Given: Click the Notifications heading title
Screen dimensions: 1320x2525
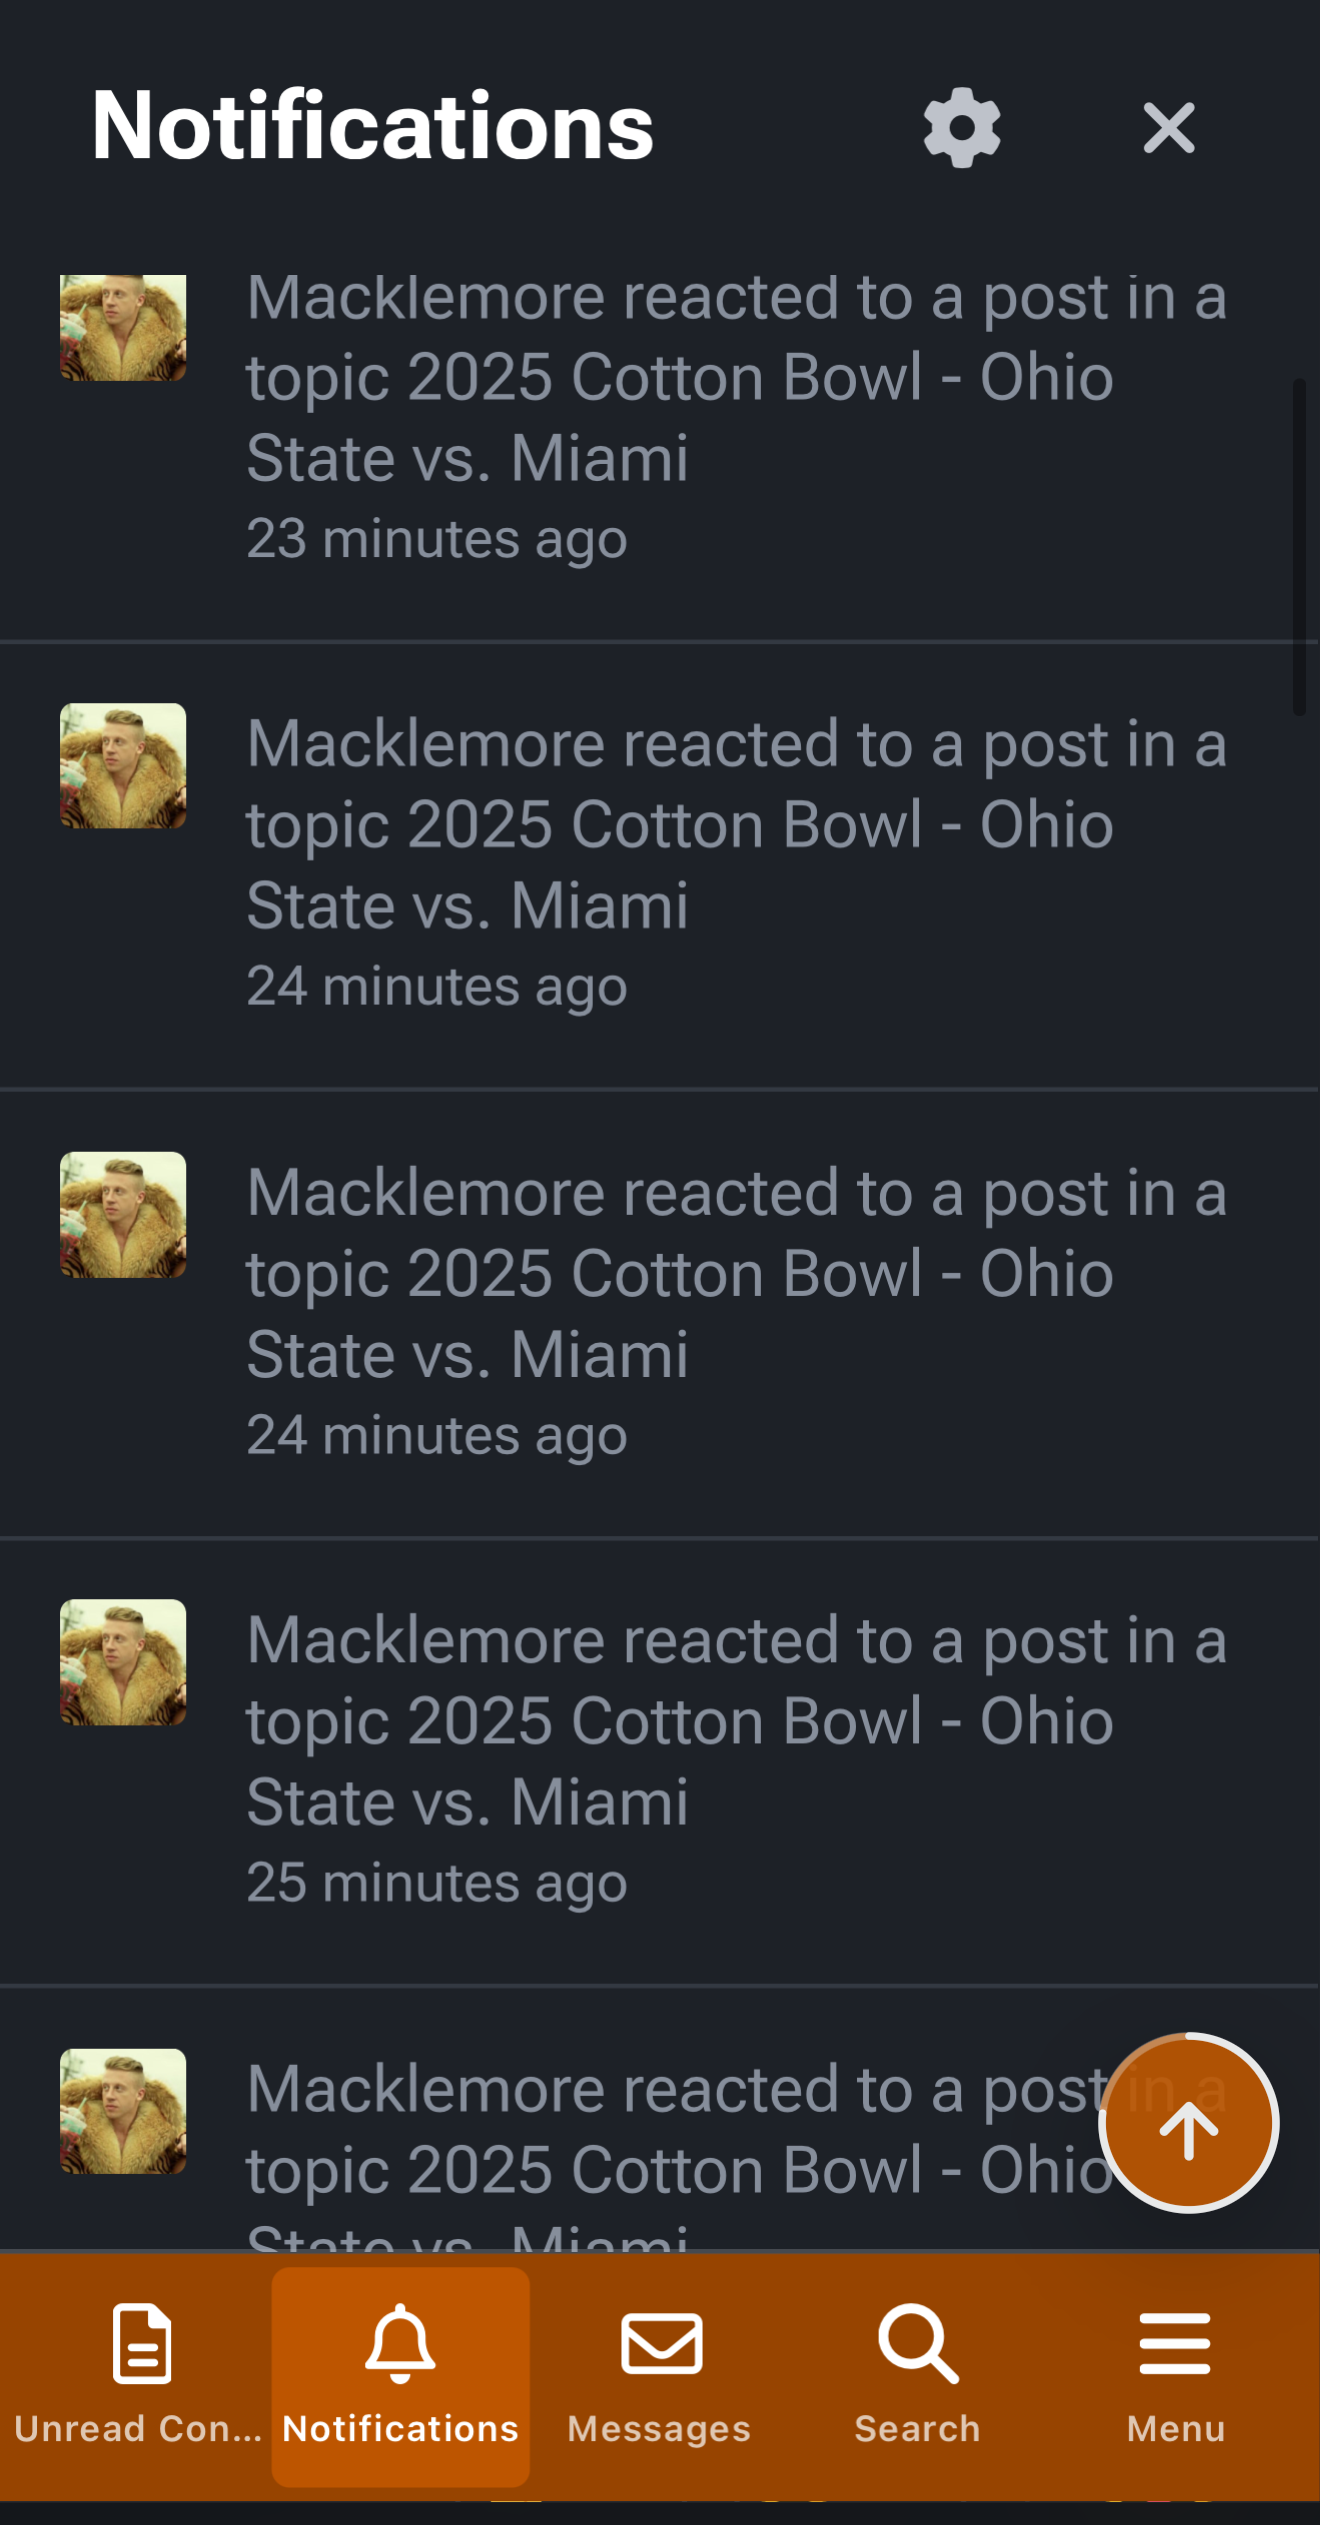Looking at the screenshot, I should tap(372, 126).
